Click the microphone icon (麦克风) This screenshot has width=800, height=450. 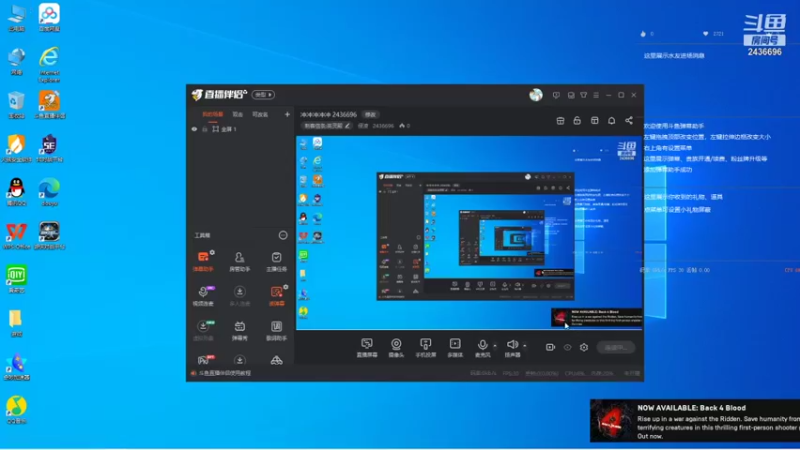coord(482,347)
